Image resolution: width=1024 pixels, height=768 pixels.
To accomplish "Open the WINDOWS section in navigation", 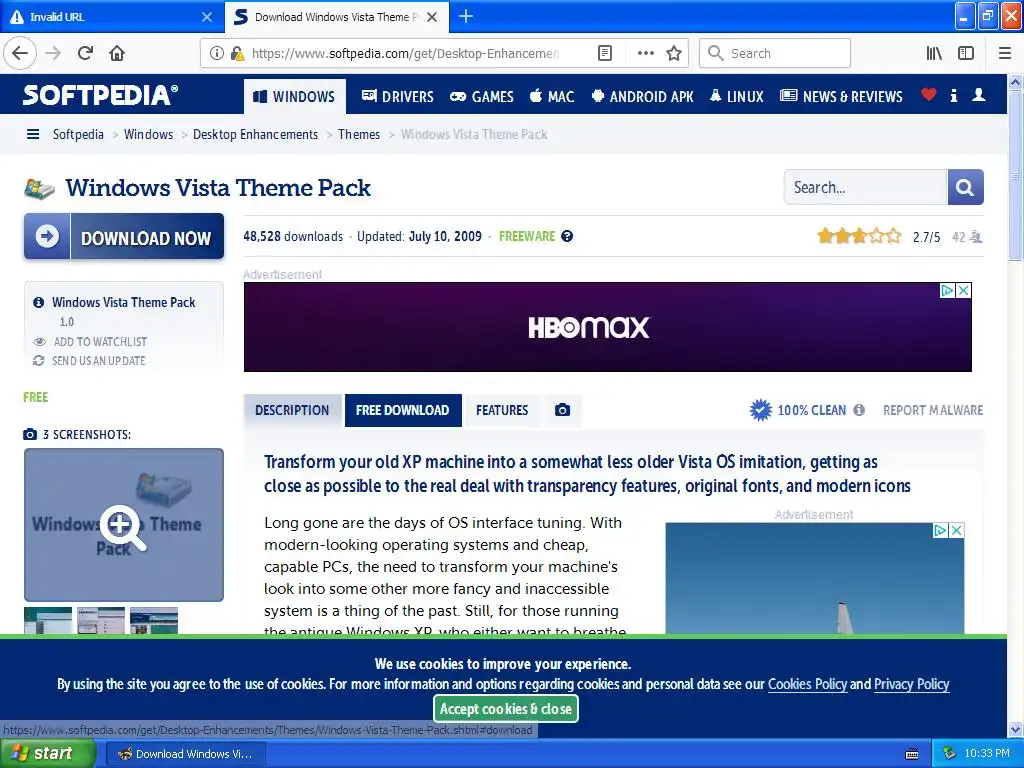I will (295, 97).
